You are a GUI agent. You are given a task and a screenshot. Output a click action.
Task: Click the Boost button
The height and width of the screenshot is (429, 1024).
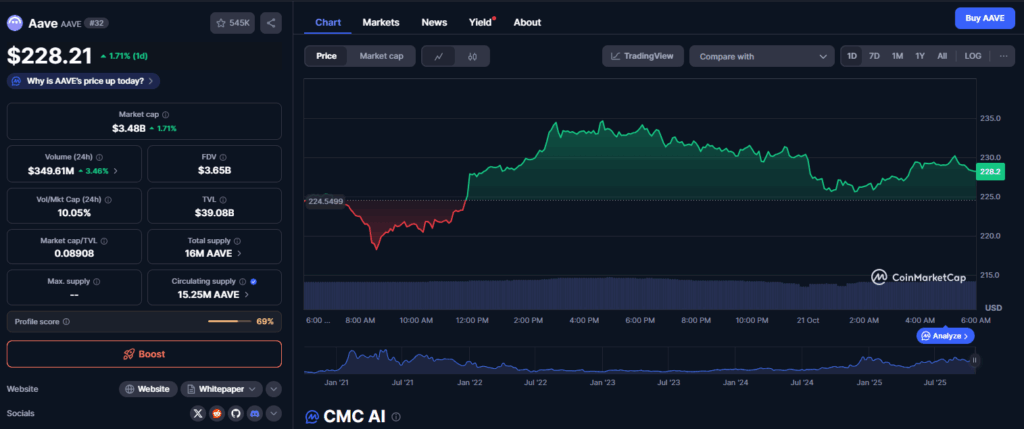pyautogui.click(x=144, y=354)
